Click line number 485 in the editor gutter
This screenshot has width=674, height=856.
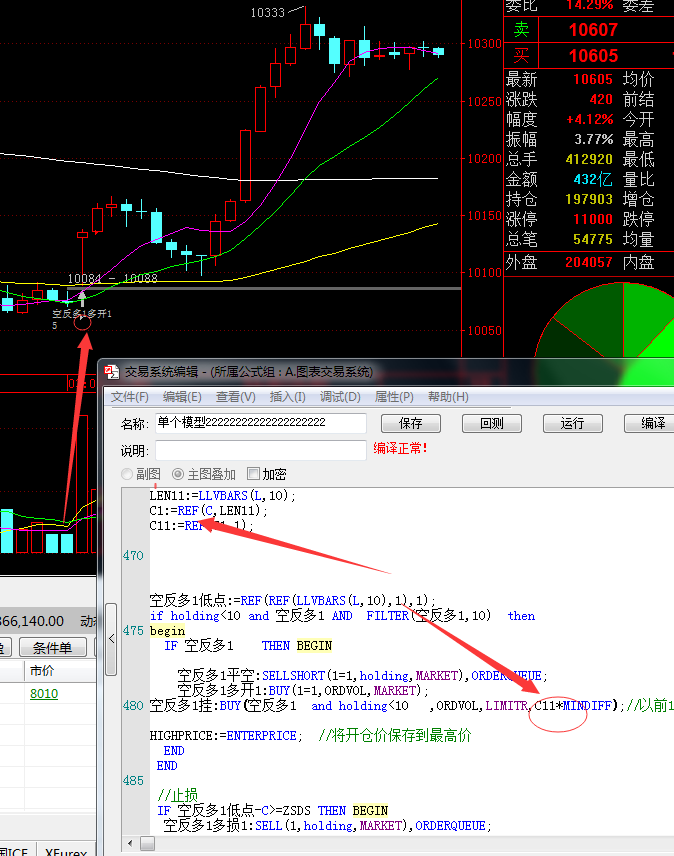pyautogui.click(x=133, y=781)
